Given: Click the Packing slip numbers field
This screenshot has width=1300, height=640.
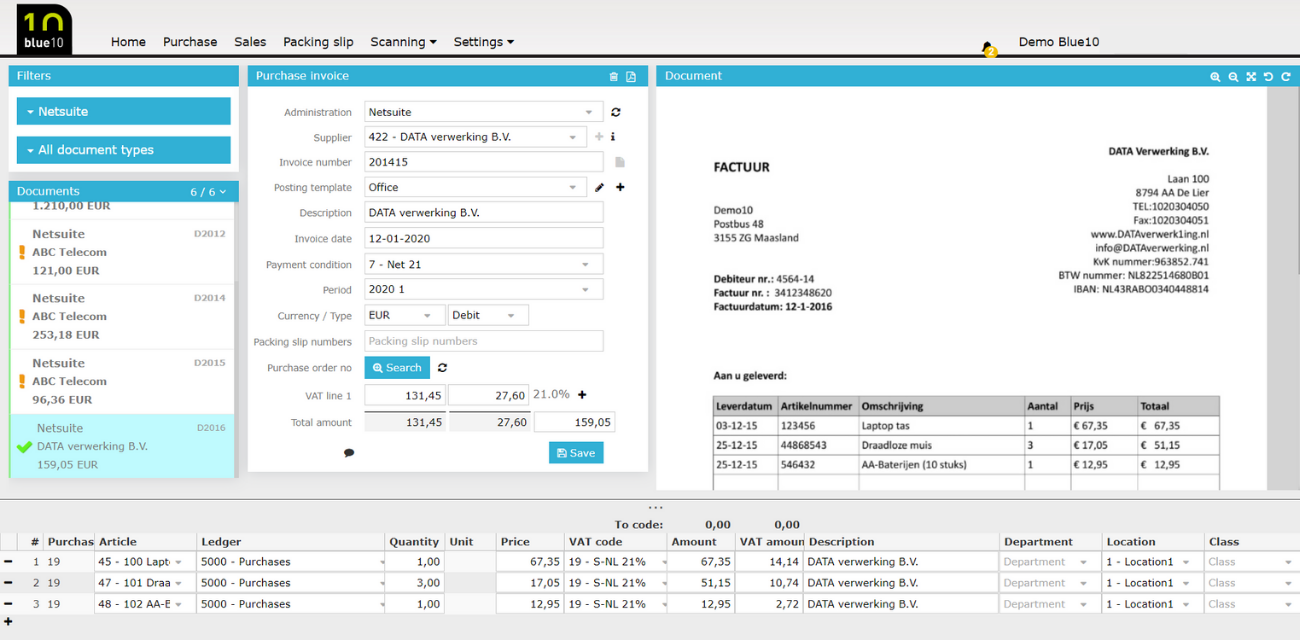Looking at the screenshot, I should pyautogui.click(x=484, y=341).
